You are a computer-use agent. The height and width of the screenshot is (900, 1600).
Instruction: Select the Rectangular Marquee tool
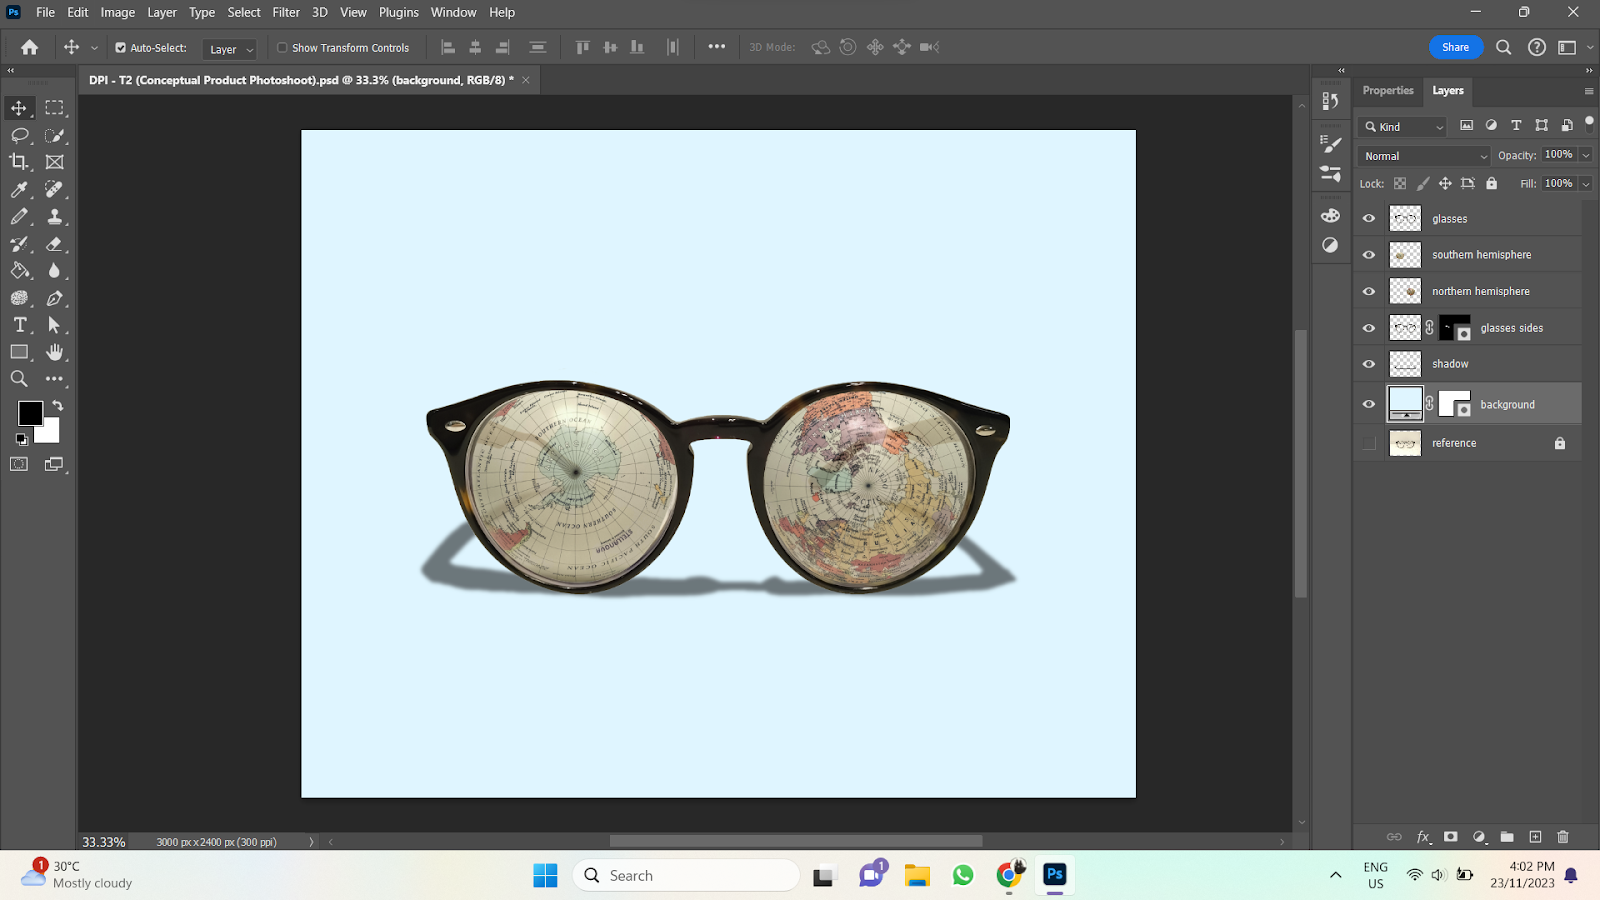pyautogui.click(x=55, y=108)
